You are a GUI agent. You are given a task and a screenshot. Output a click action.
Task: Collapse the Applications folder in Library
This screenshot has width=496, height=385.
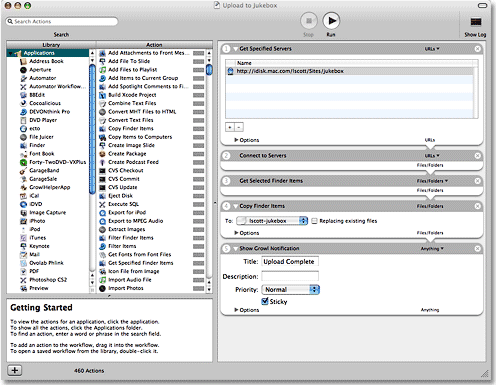pyautogui.click(x=11, y=53)
